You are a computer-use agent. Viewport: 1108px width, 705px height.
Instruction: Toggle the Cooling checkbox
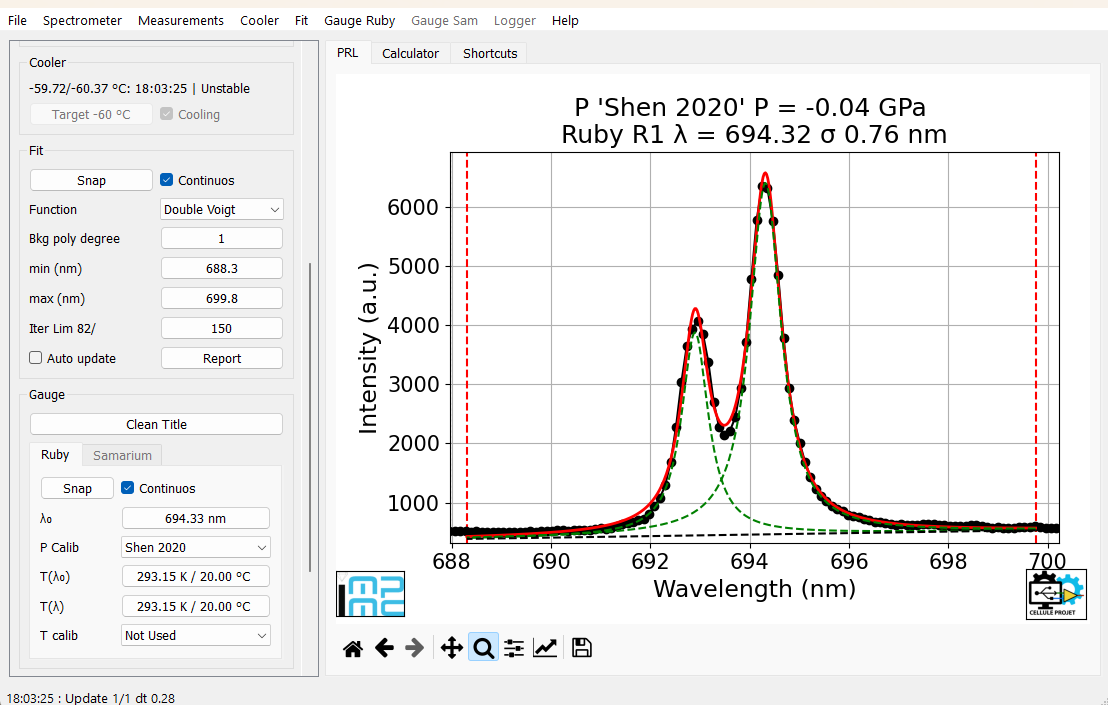click(167, 114)
